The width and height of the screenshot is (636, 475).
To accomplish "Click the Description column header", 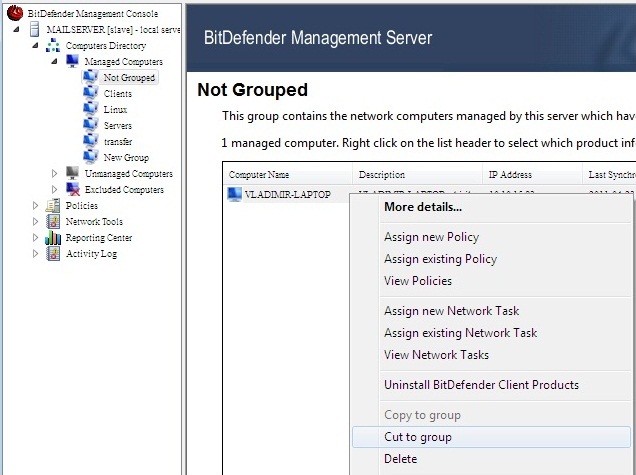I will click(x=417, y=174).
